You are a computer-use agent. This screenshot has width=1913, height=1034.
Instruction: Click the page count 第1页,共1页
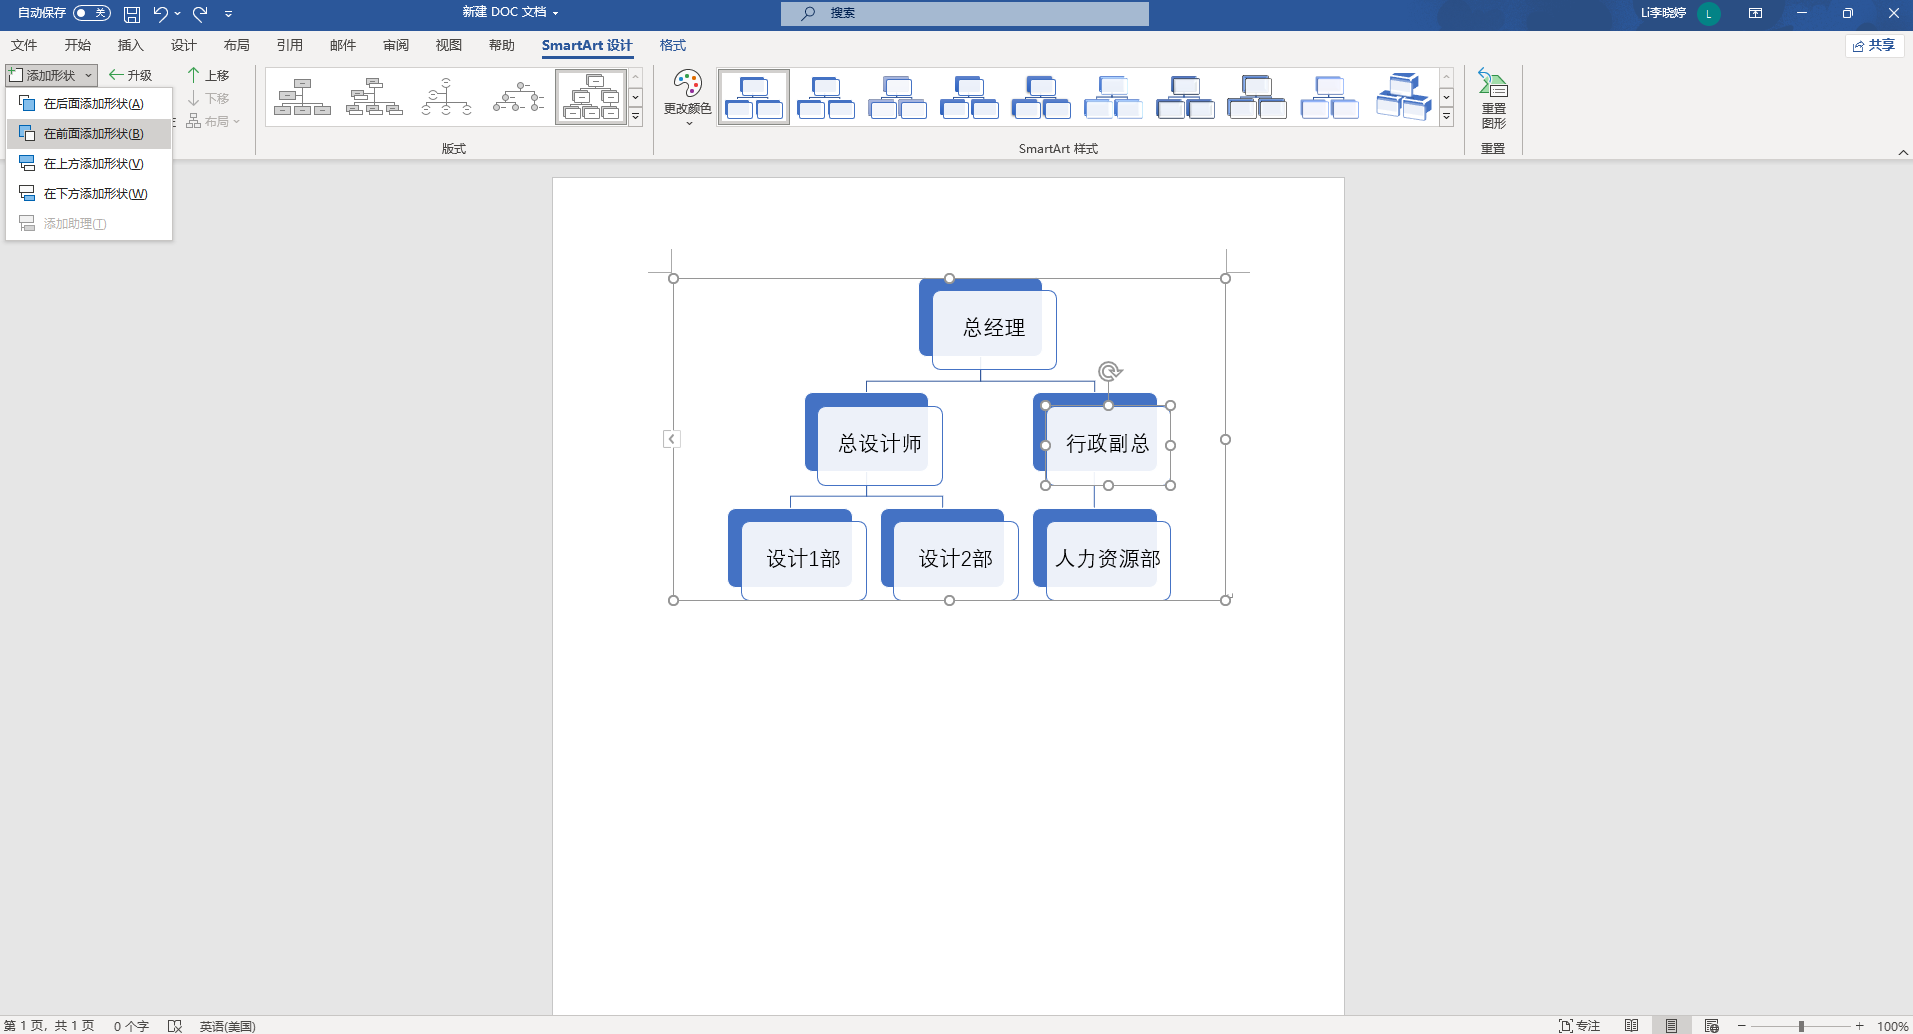tap(49, 1025)
